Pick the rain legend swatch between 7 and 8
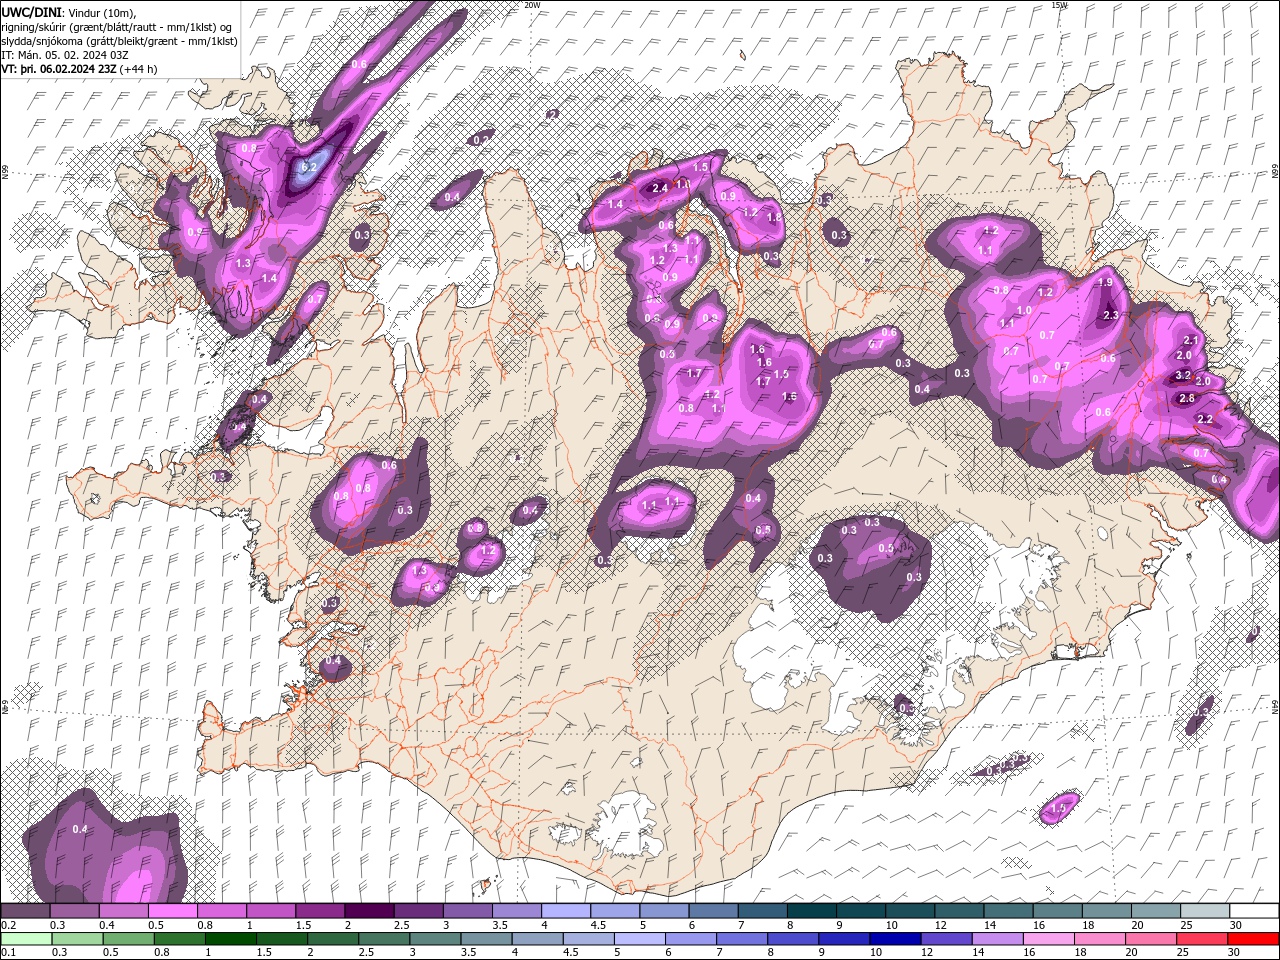 [742, 939]
